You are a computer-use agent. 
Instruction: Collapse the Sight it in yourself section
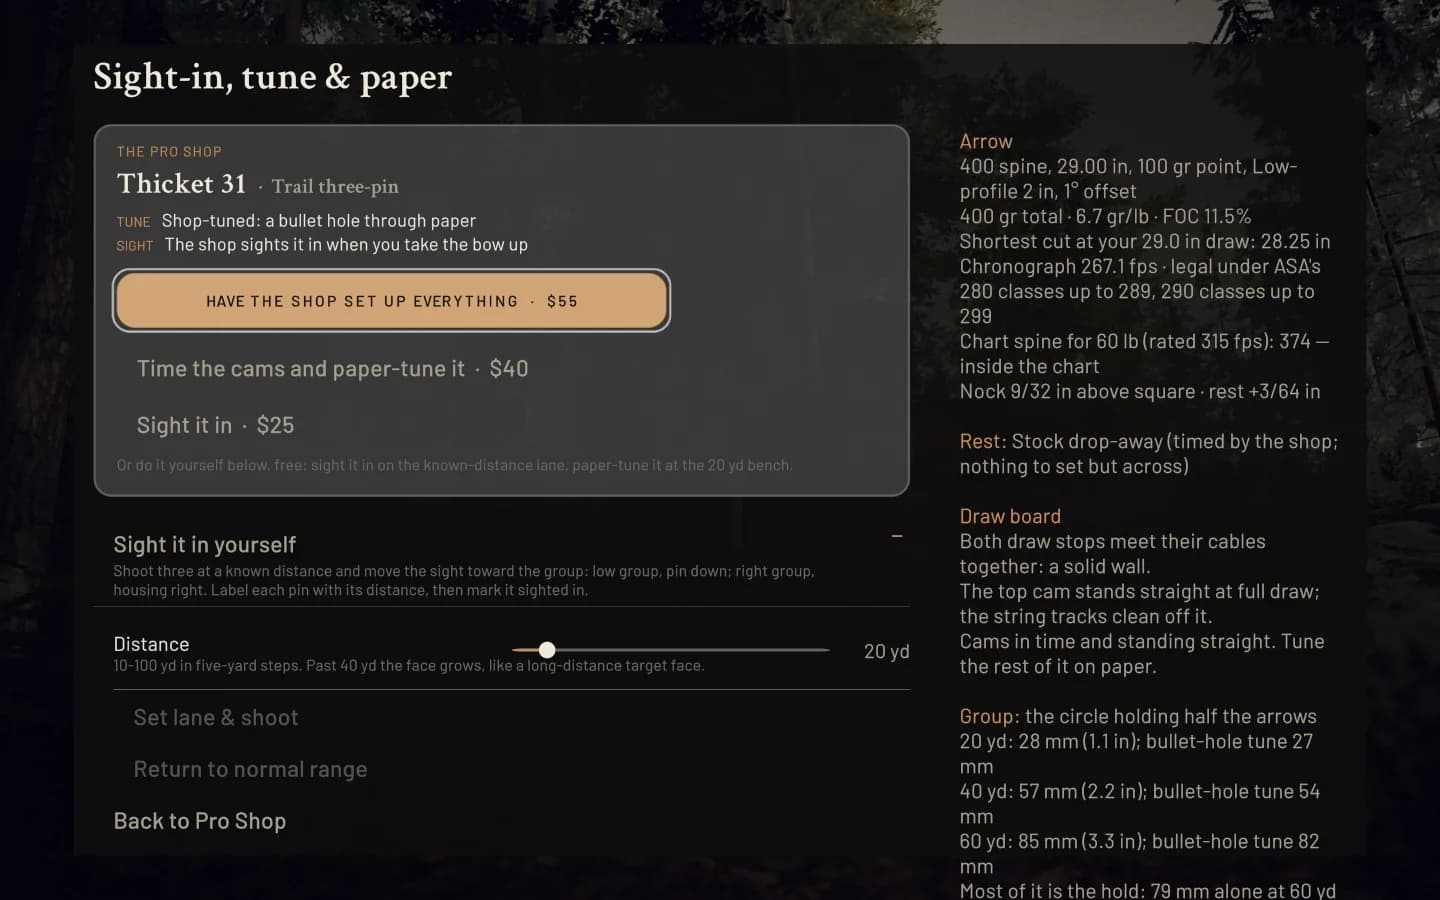tap(897, 536)
